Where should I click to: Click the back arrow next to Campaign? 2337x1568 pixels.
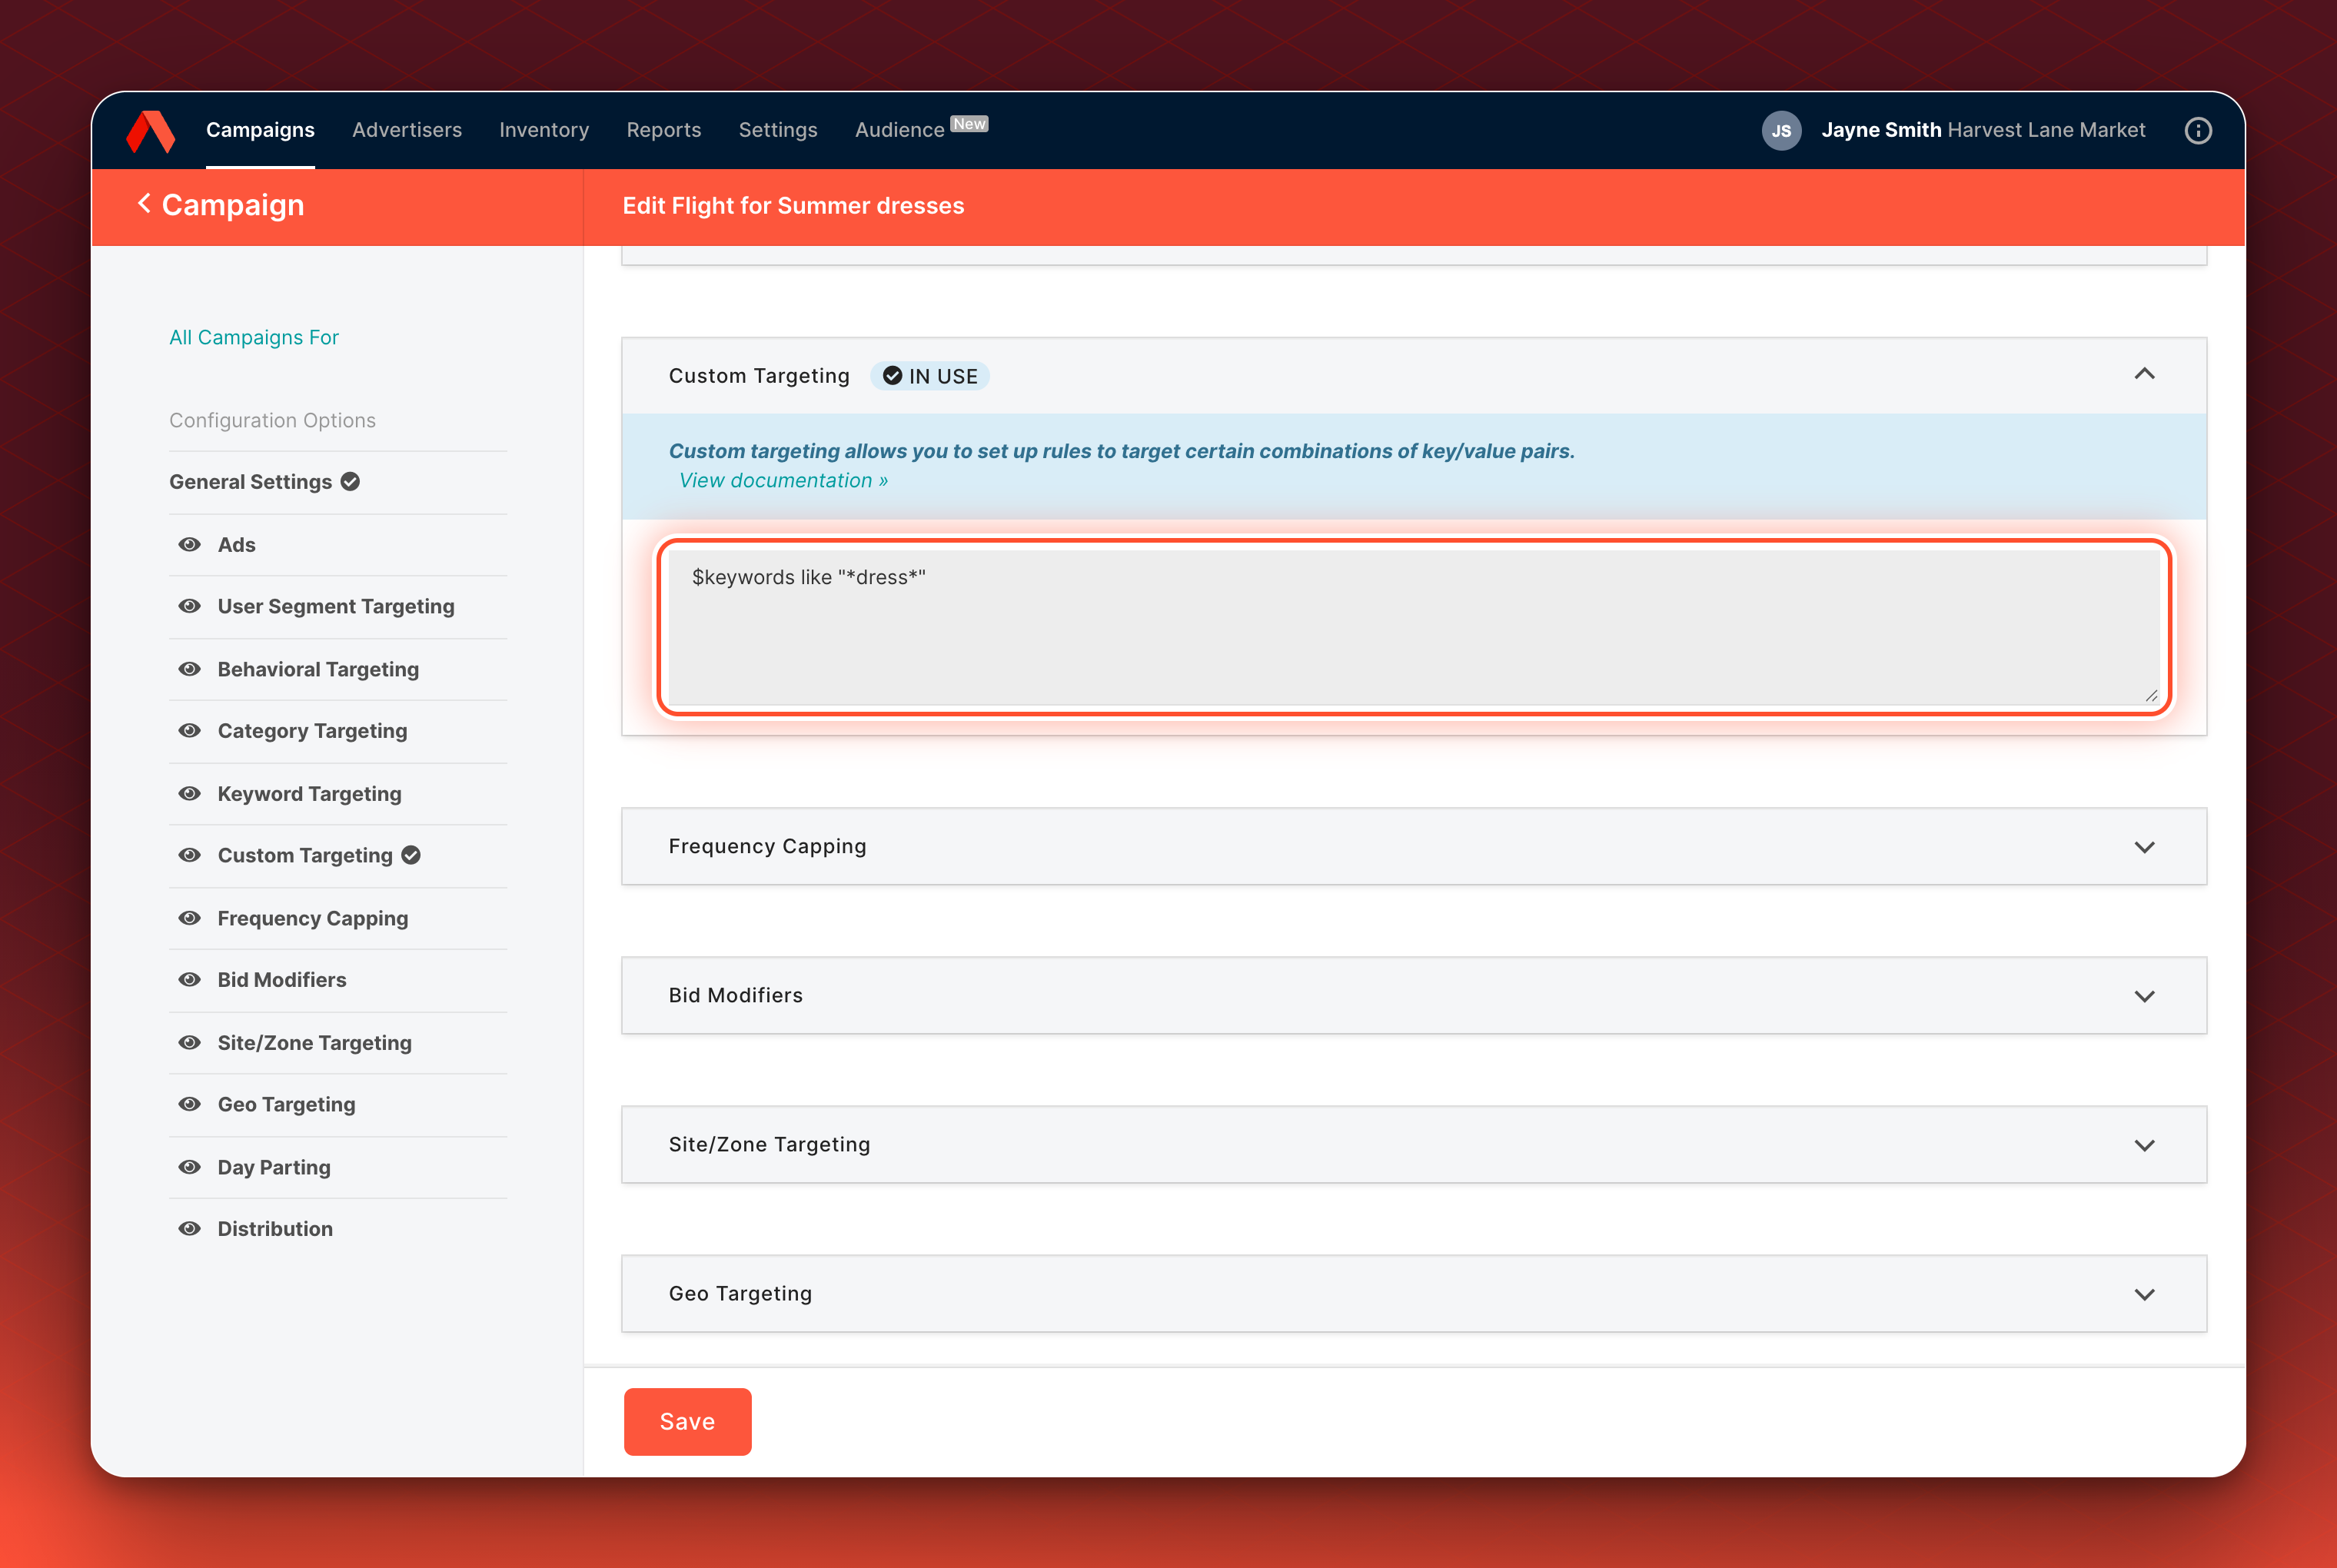click(144, 204)
